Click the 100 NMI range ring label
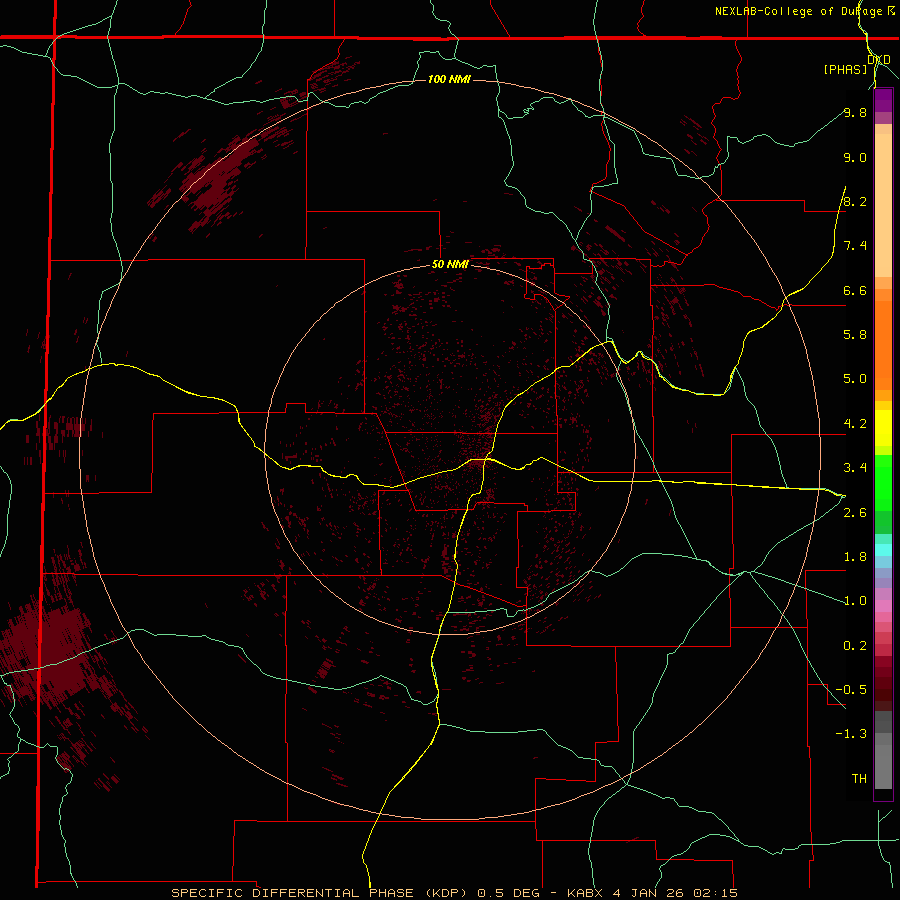The height and width of the screenshot is (900, 900). [x=449, y=79]
